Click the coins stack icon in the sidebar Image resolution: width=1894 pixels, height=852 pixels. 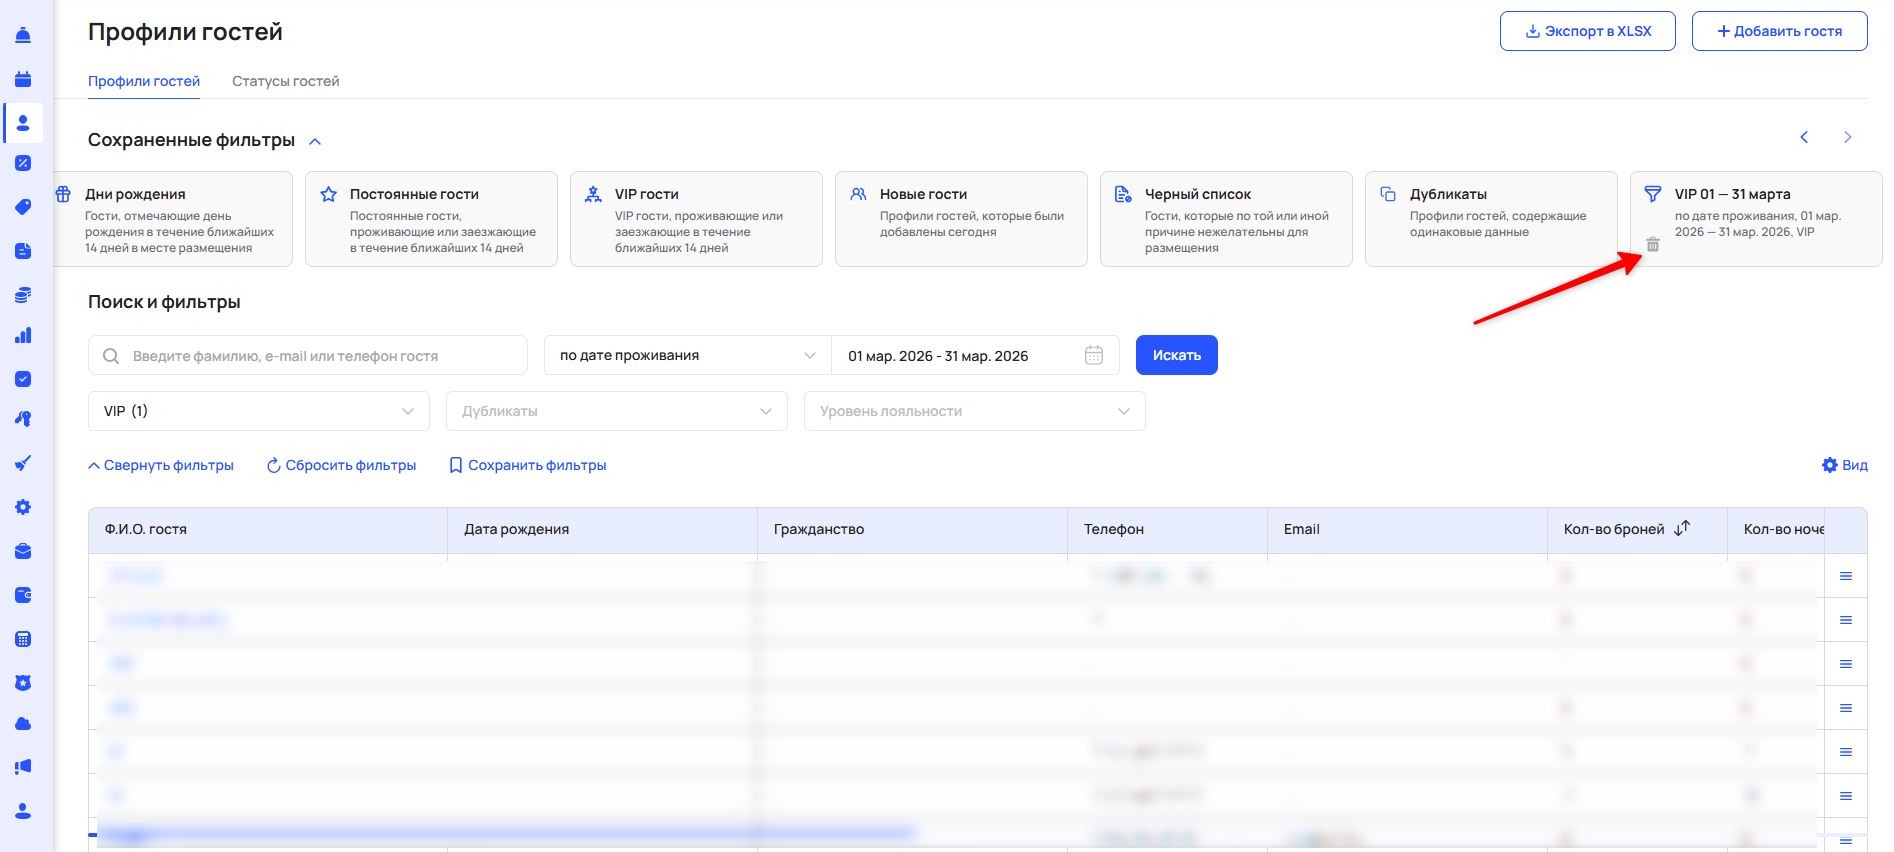pyautogui.click(x=23, y=295)
